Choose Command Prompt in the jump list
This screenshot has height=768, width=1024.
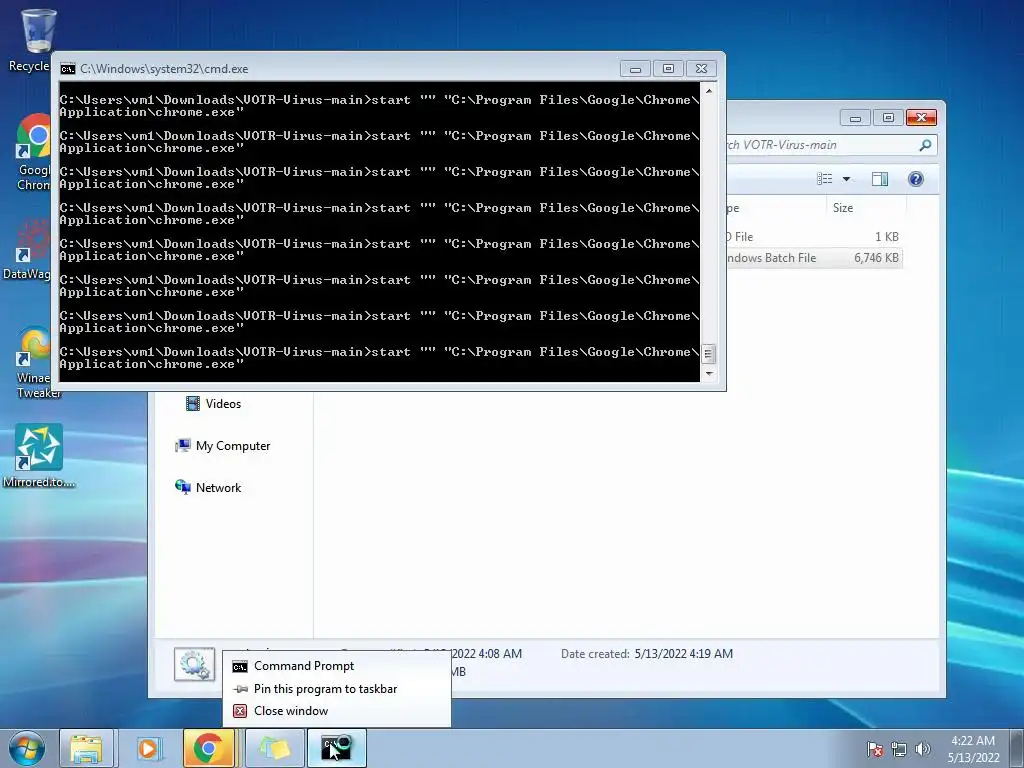coord(336,666)
